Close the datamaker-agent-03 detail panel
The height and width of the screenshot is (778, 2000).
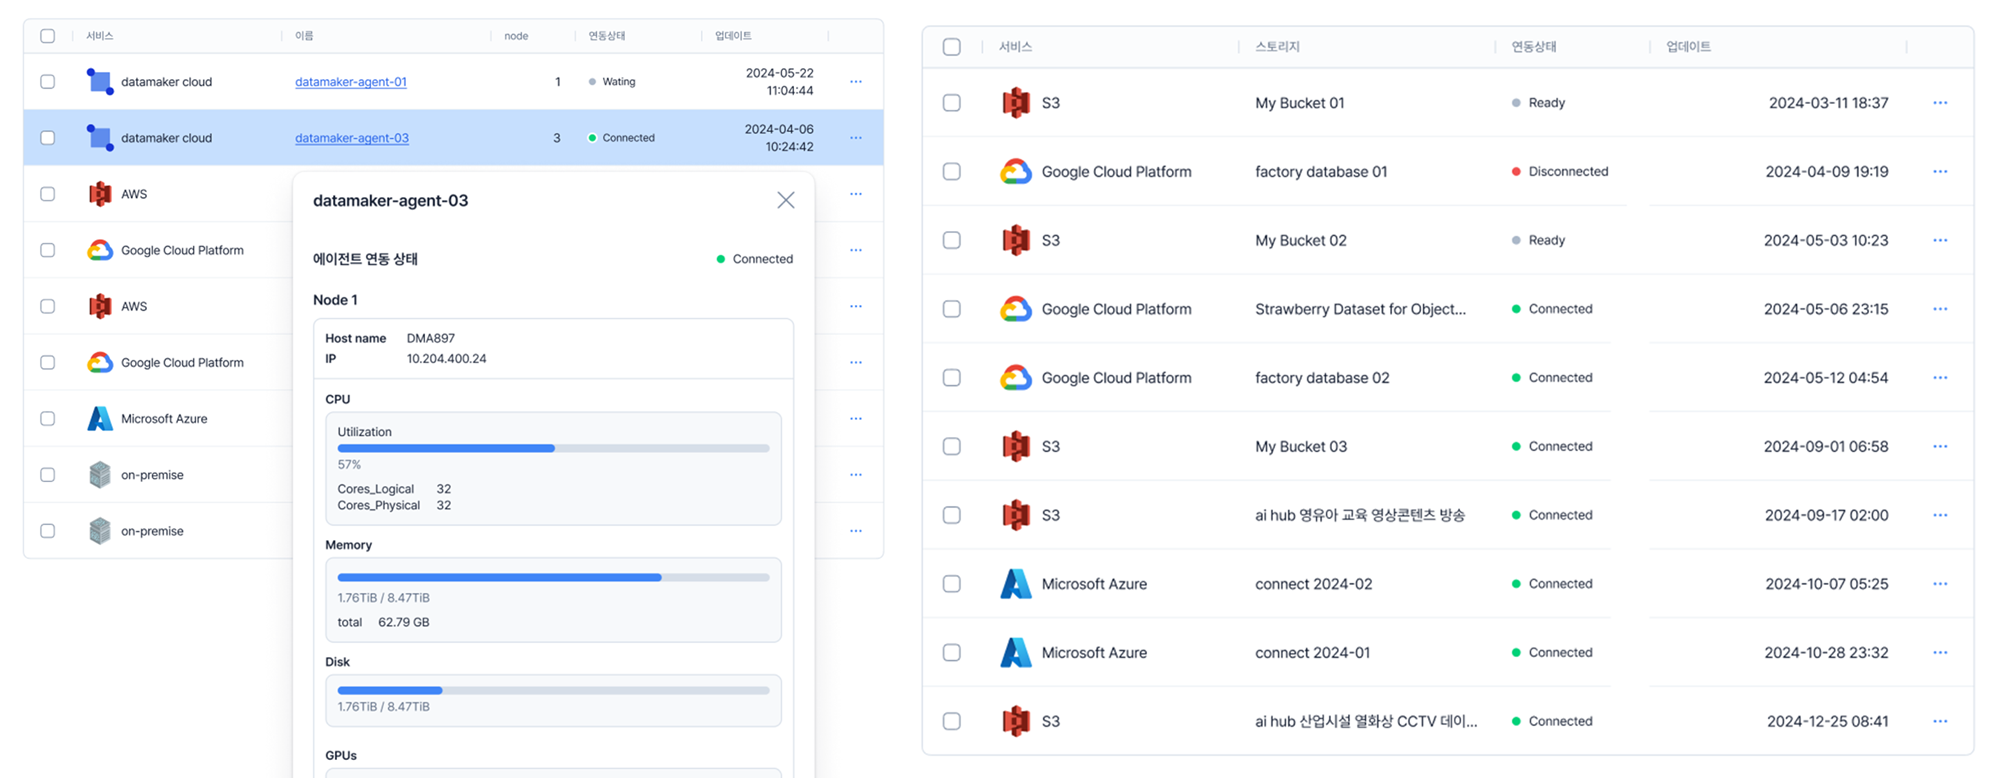(786, 200)
